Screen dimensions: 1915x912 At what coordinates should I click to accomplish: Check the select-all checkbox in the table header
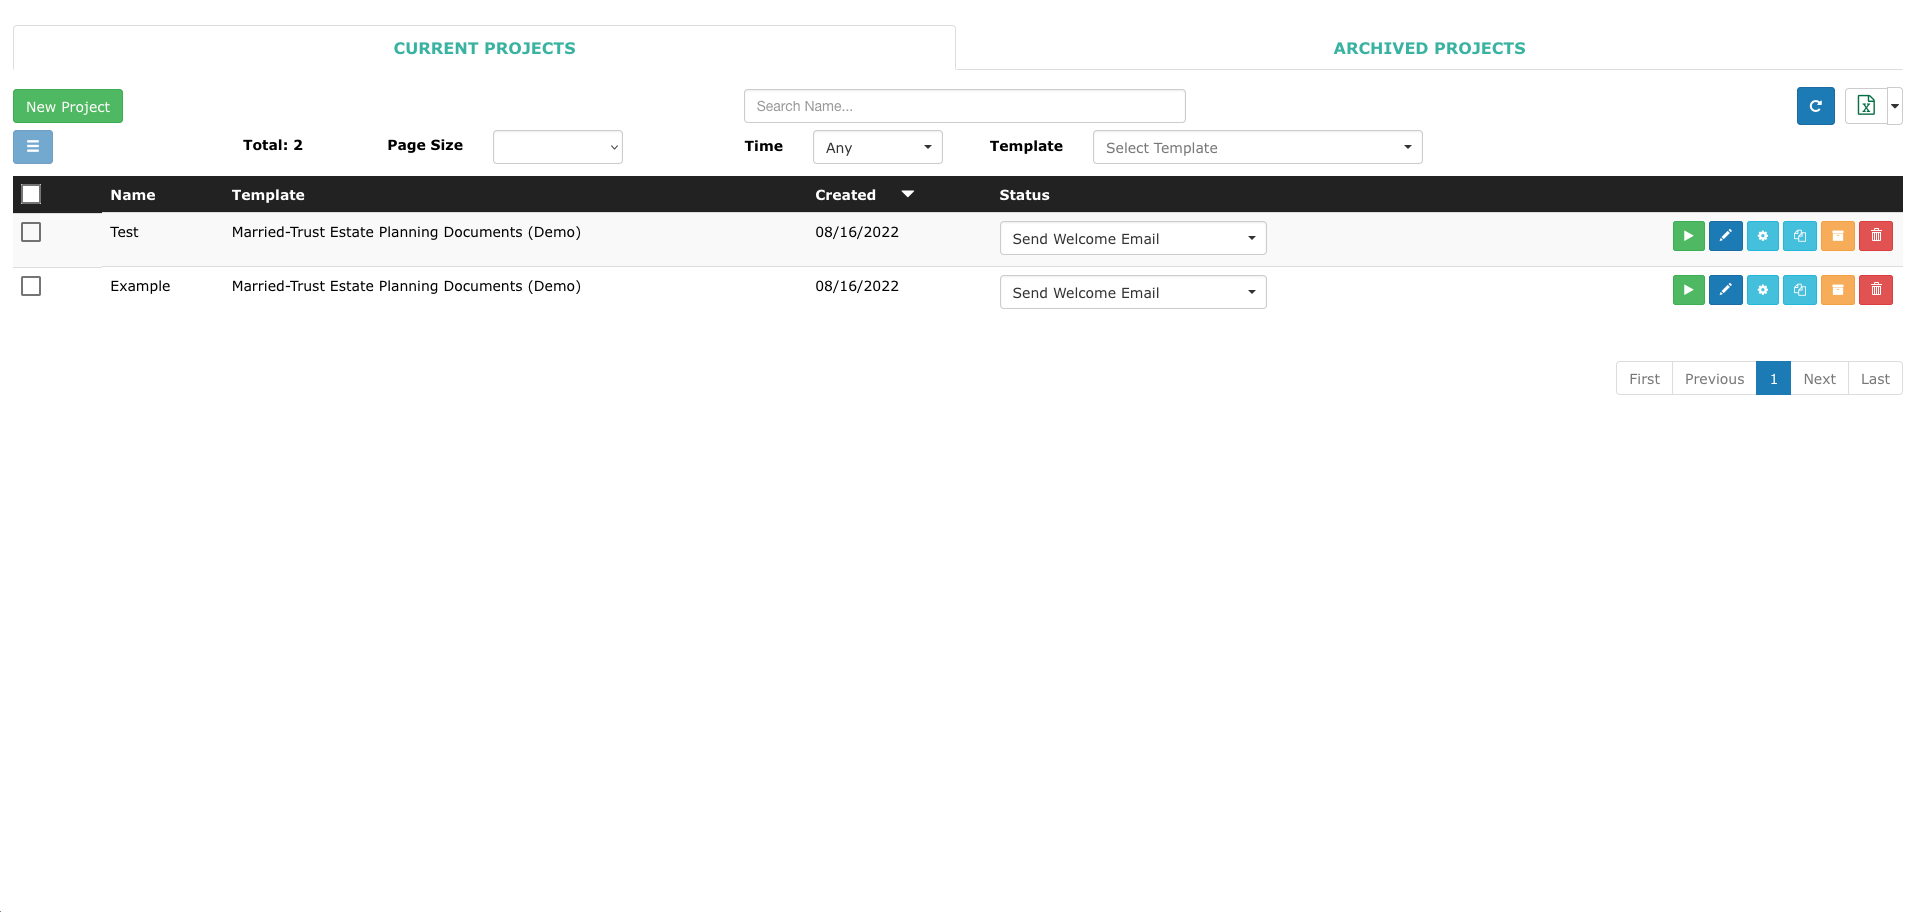pos(30,193)
